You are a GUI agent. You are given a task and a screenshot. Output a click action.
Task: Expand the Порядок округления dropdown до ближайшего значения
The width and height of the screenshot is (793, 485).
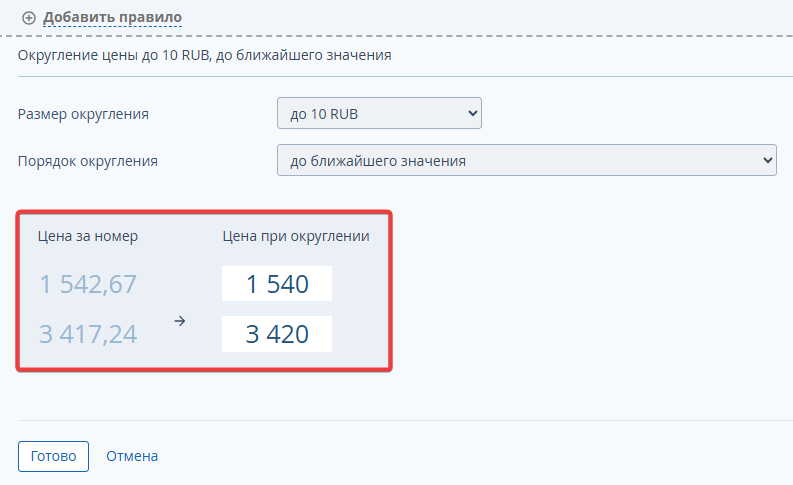526,160
